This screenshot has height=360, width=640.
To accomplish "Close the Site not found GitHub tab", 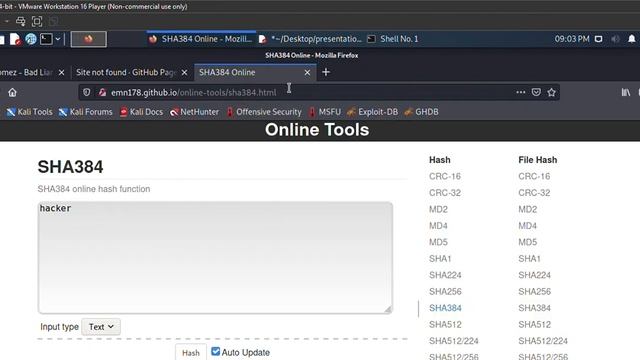I will [184, 72].
